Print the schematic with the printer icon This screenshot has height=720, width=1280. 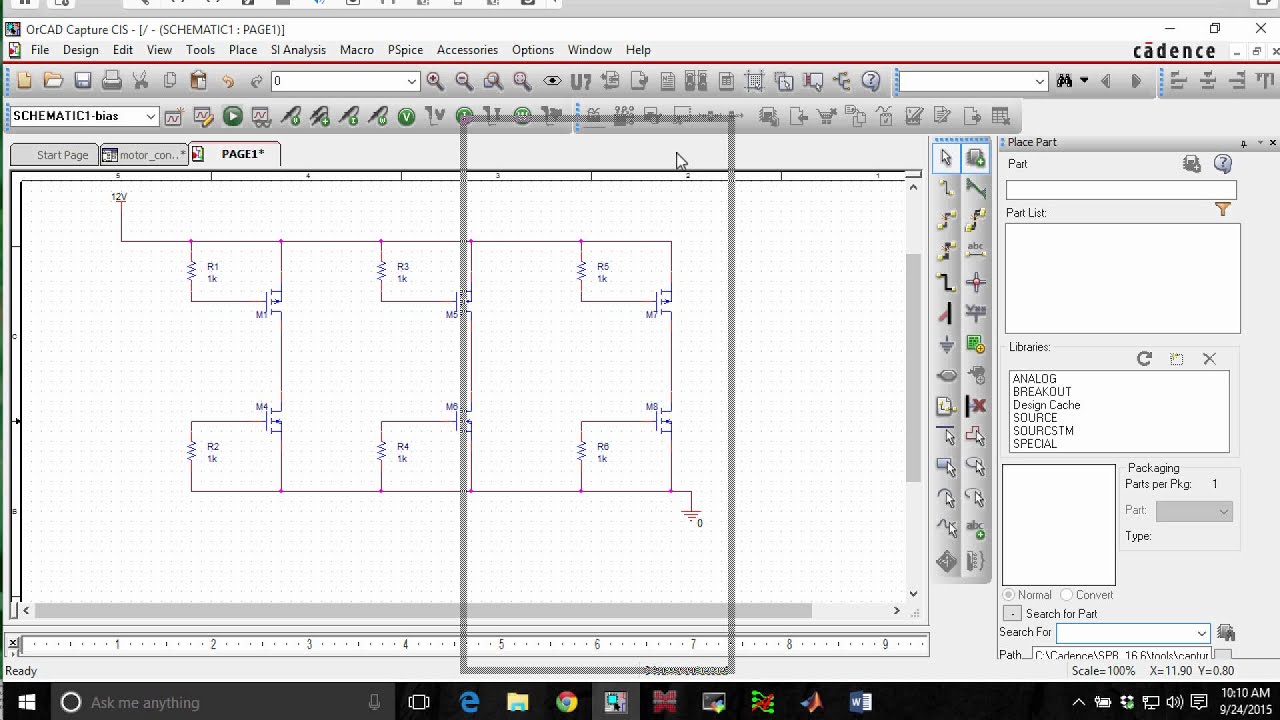point(112,81)
